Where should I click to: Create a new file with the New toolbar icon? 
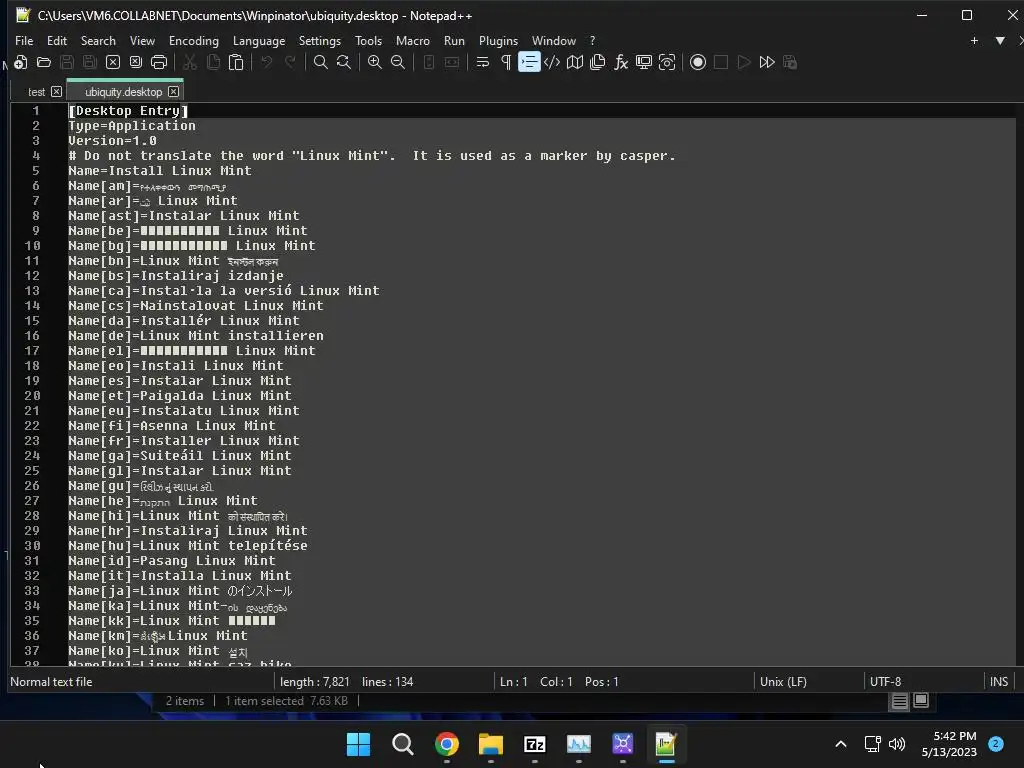pyautogui.click(x=20, y=62)
